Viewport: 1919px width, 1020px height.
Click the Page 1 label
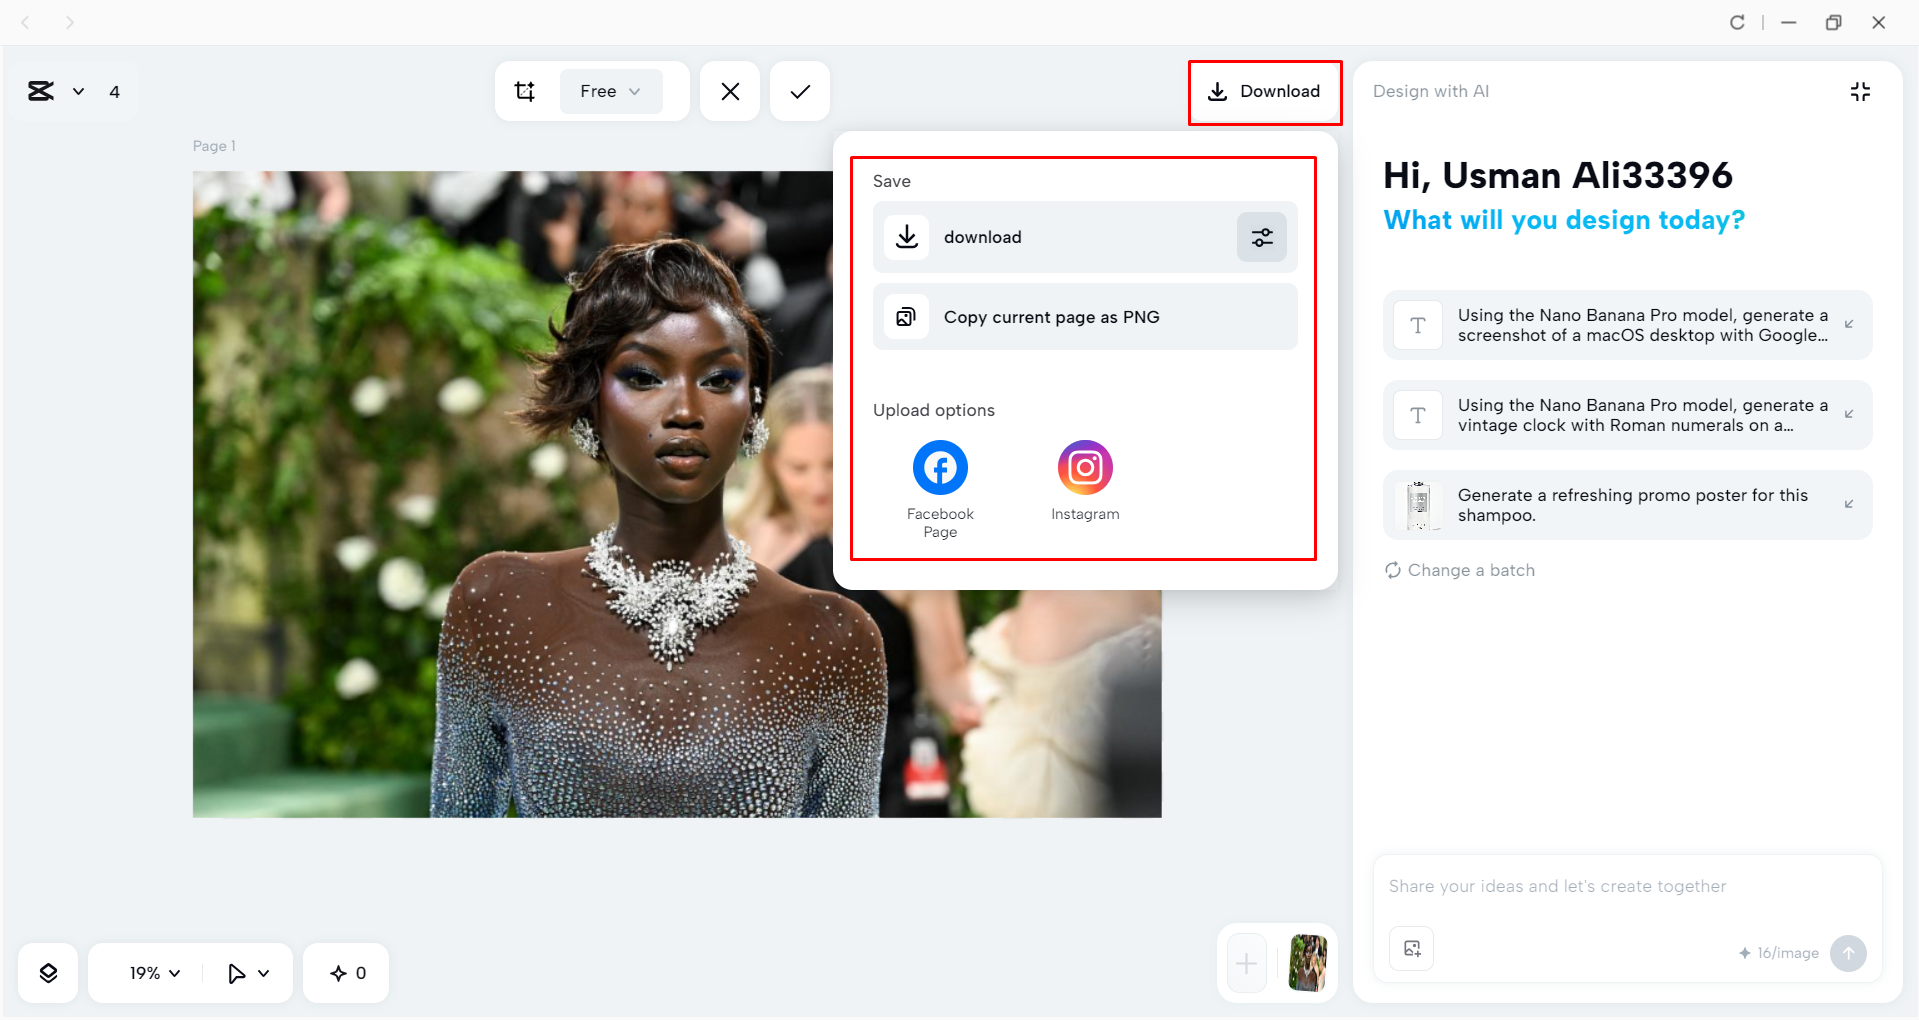pyautogui.click(x=214, y=146)
